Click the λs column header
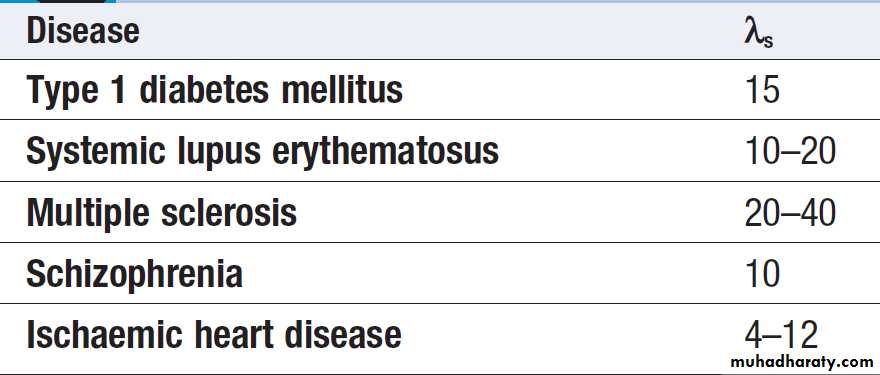The image size is (880, 375). [x=759, y=33]
